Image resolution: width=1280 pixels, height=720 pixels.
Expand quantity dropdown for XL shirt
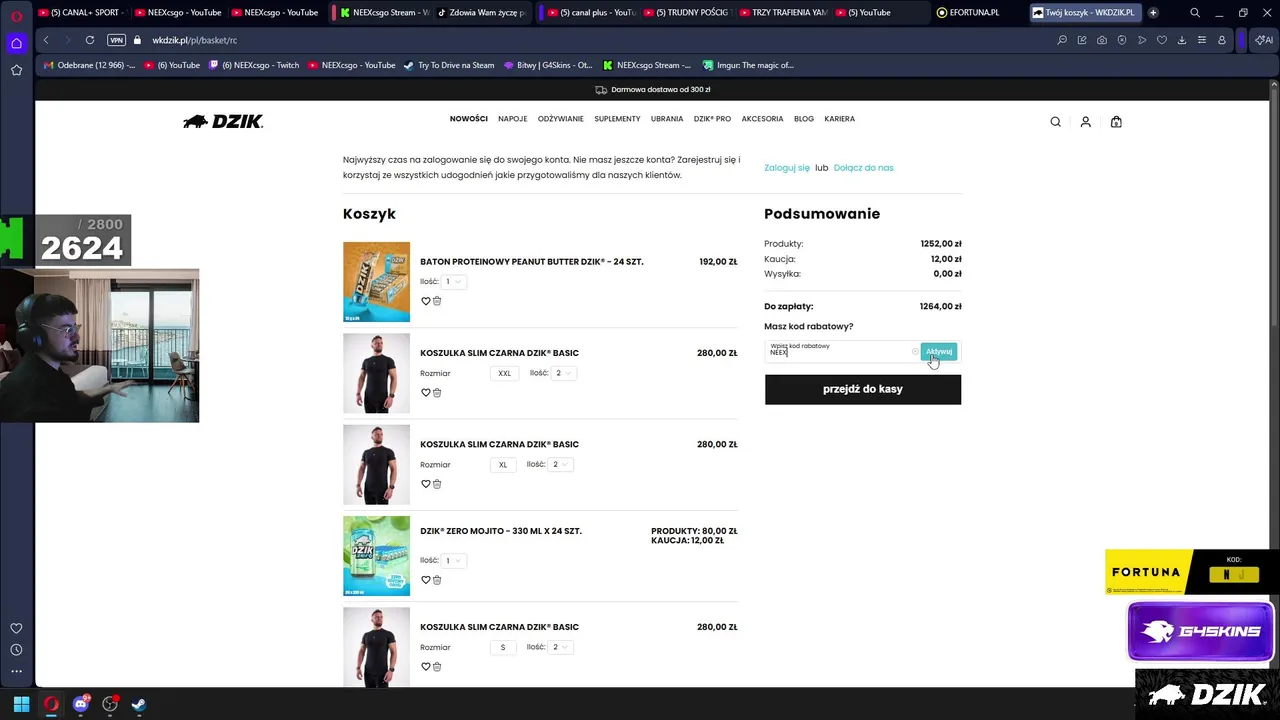[560, 464]
